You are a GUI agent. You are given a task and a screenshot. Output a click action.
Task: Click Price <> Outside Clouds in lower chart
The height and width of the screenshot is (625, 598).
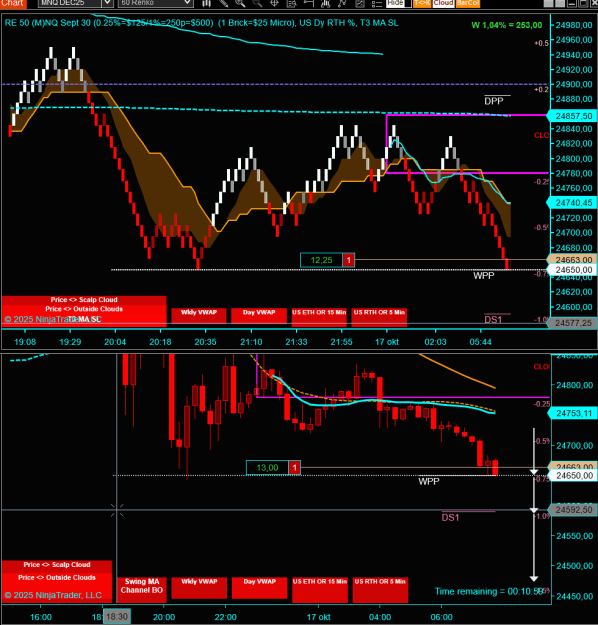tap(57, 578)
